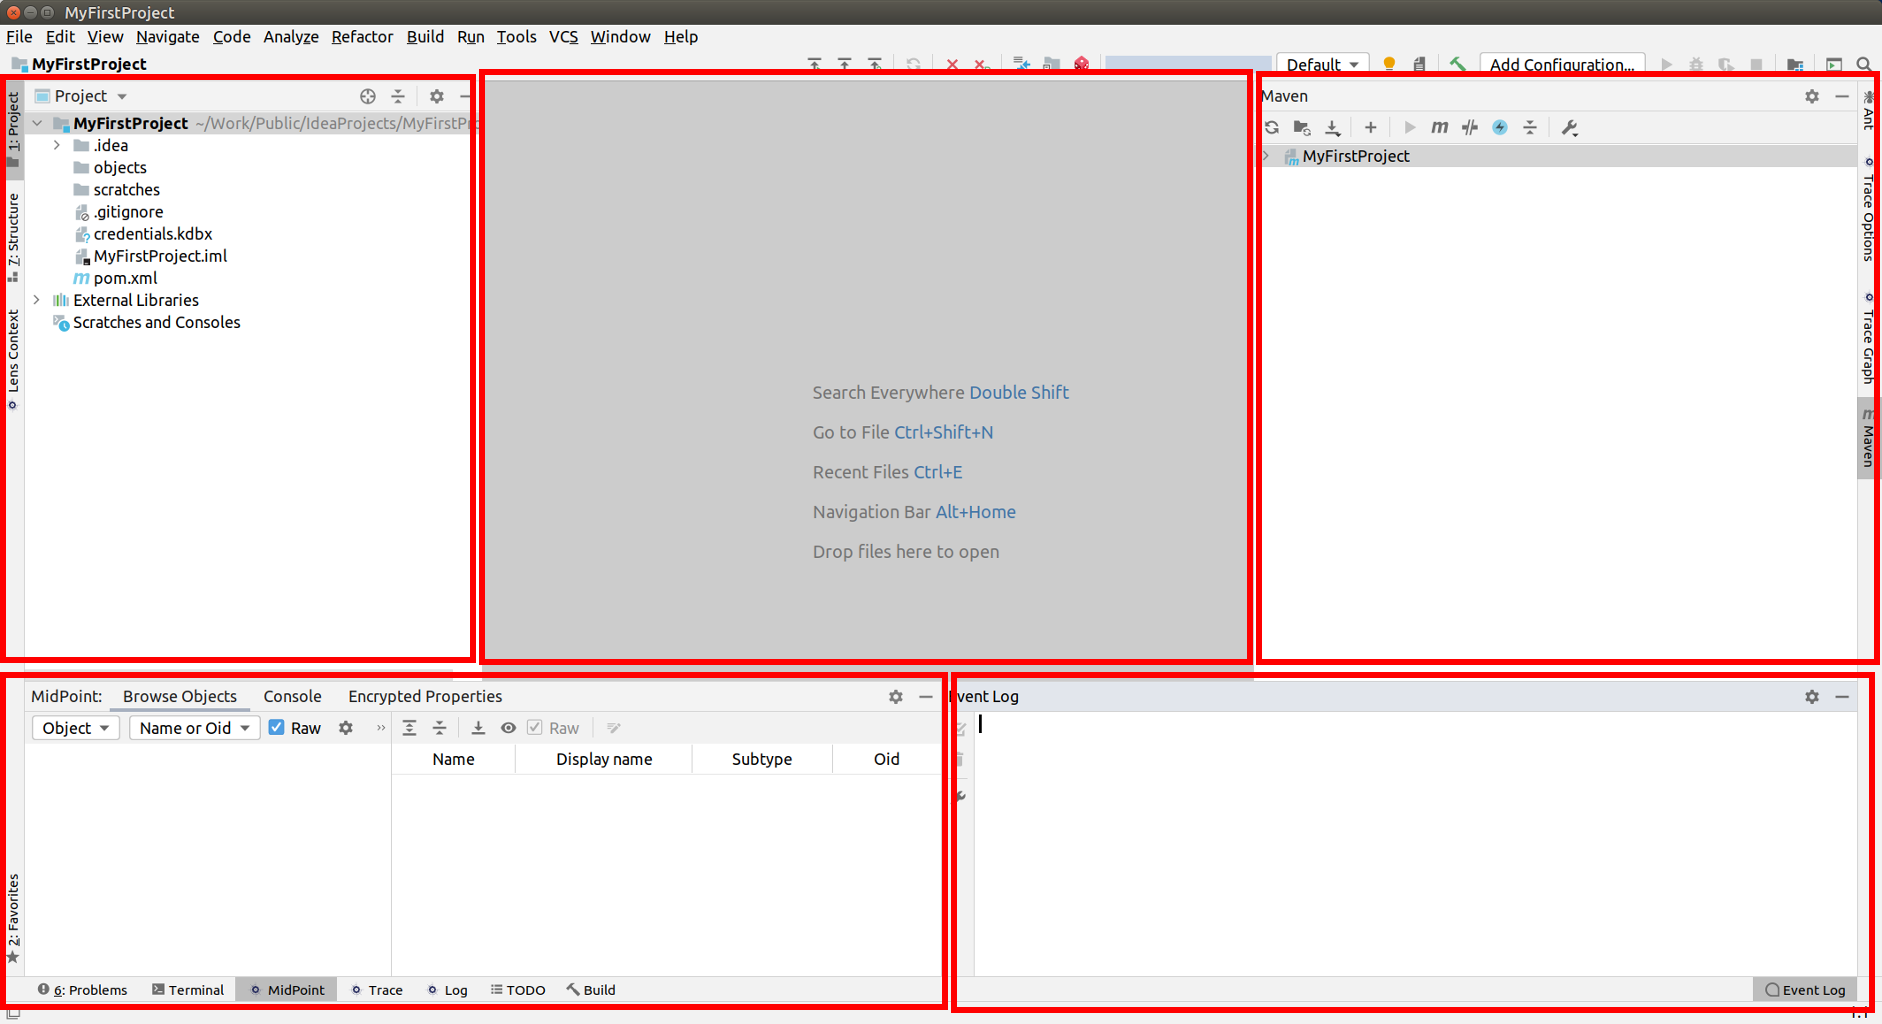1882x1024 pixels.
Task: Reload all Maven projects
Action: click(x=1271, y=127)
